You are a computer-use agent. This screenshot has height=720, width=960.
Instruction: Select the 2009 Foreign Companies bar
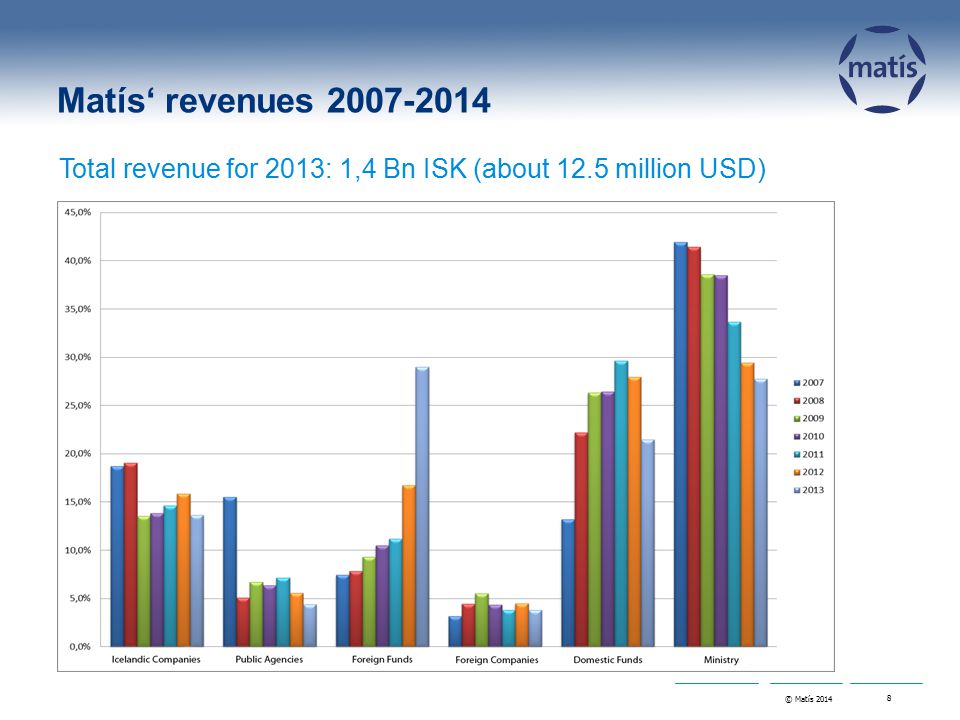tap(482, 620)
